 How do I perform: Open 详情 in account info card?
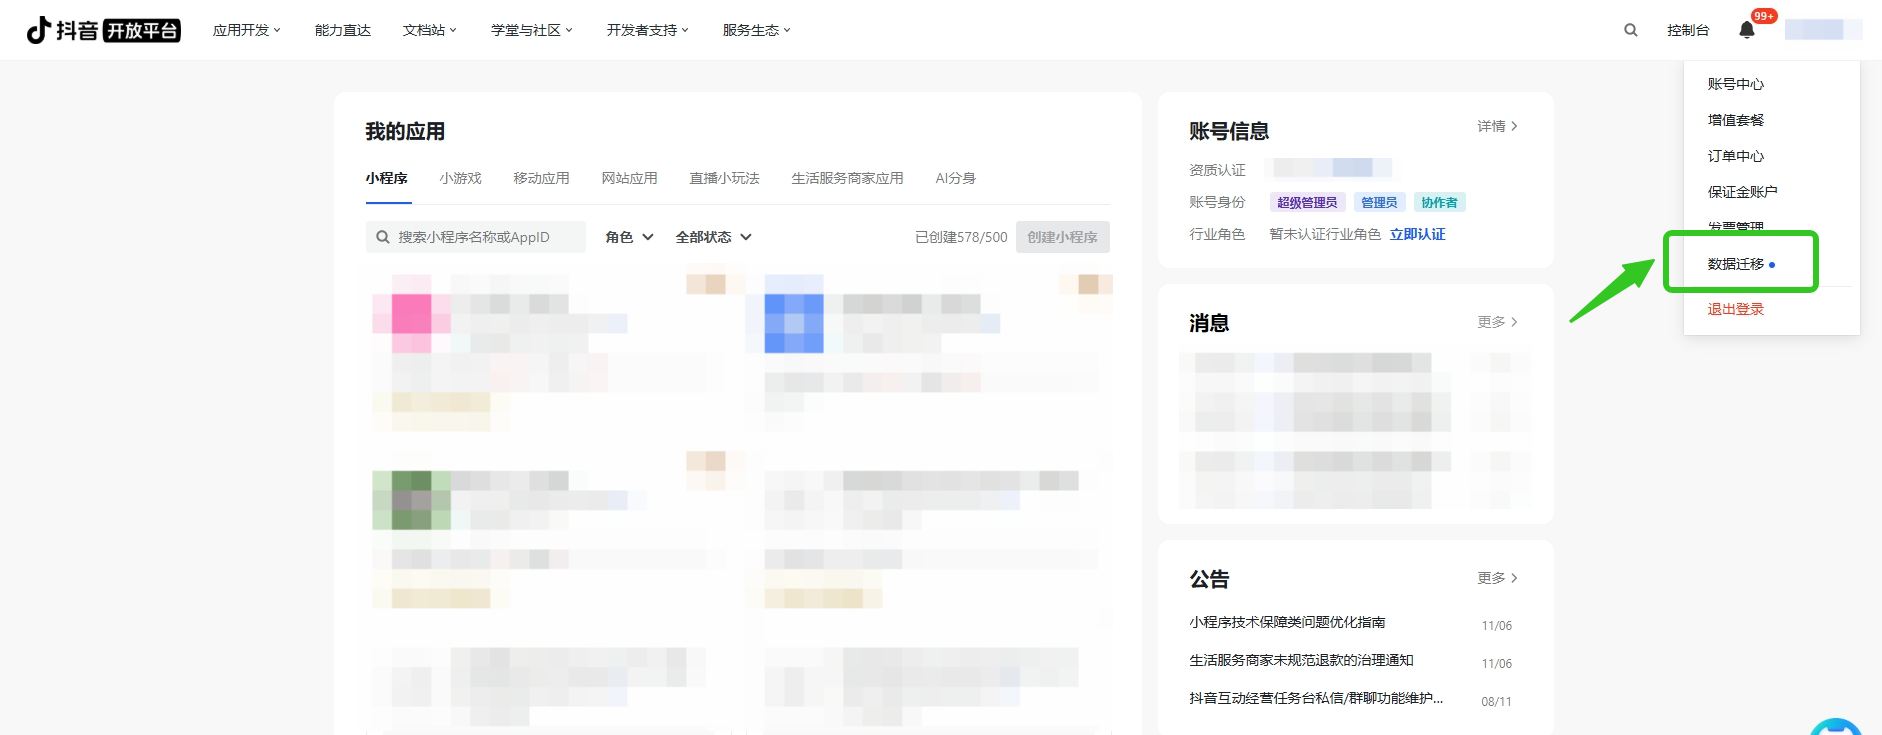(1497, 126)
